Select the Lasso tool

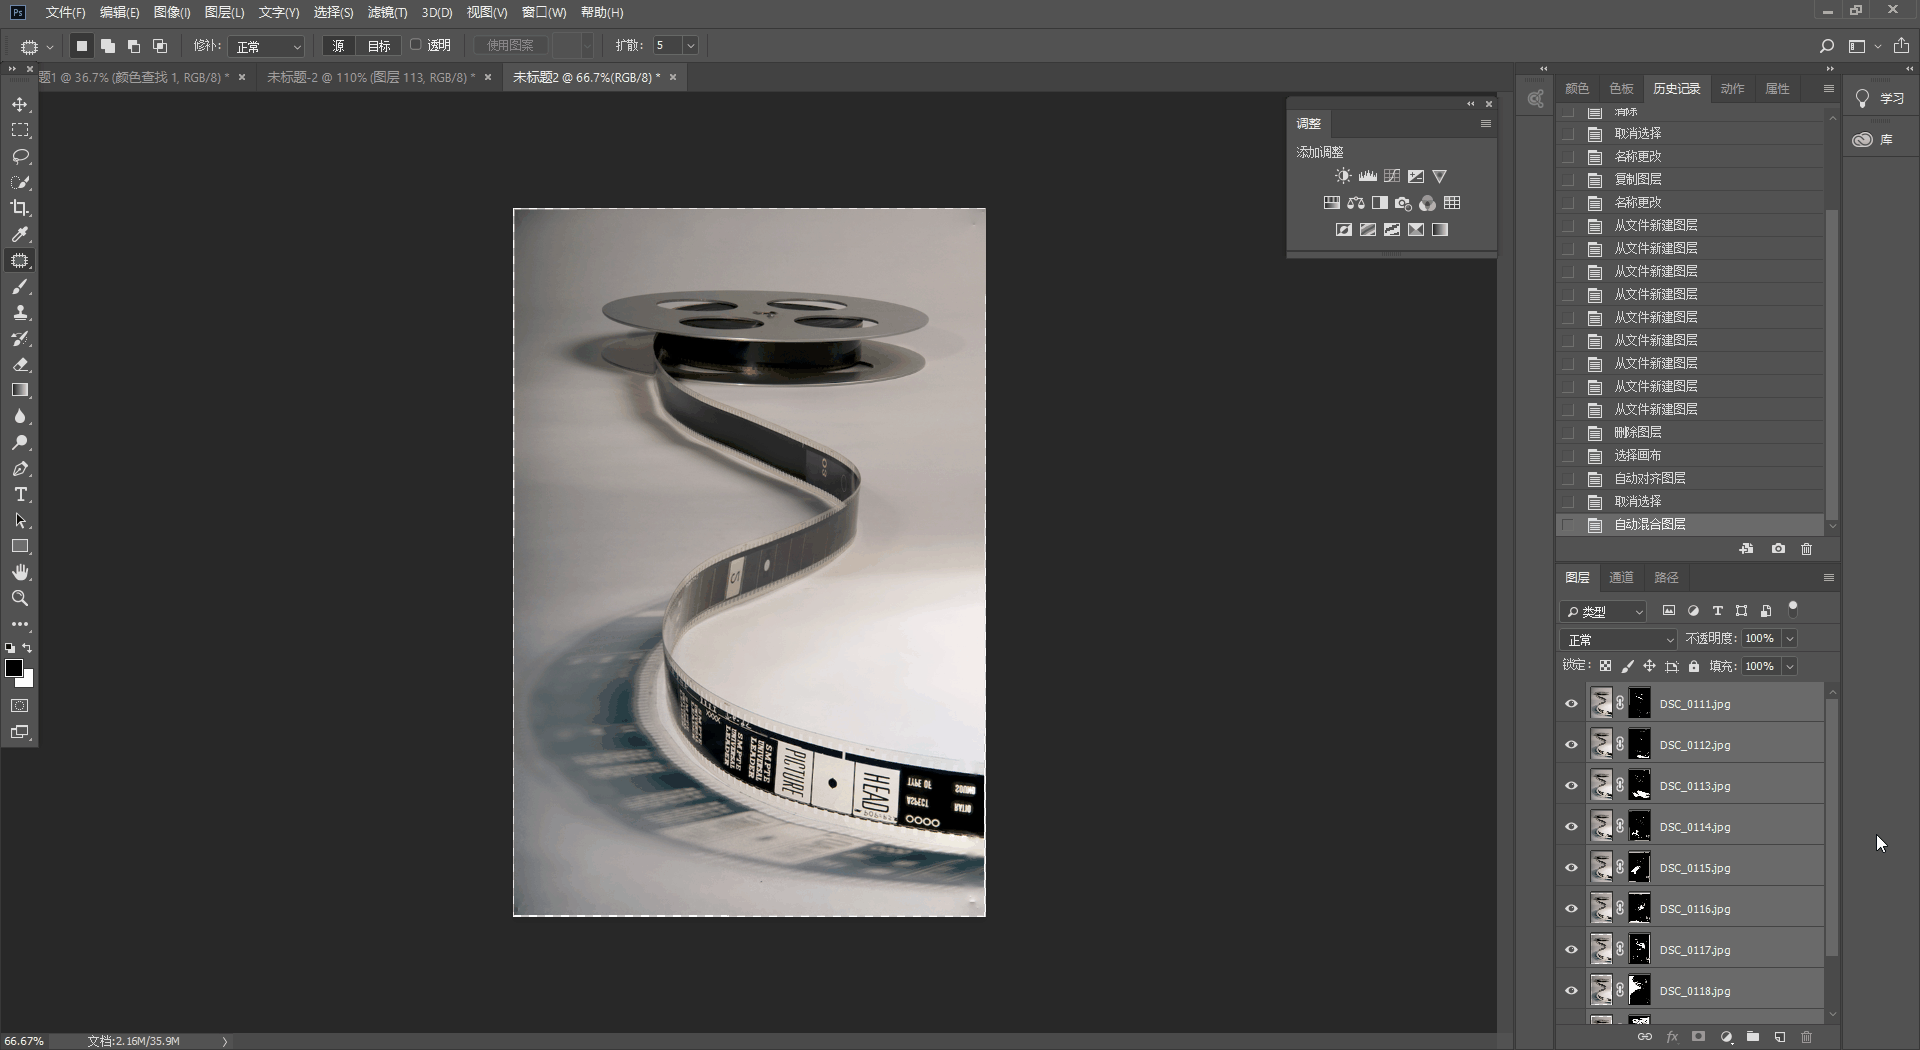(20, 157)
